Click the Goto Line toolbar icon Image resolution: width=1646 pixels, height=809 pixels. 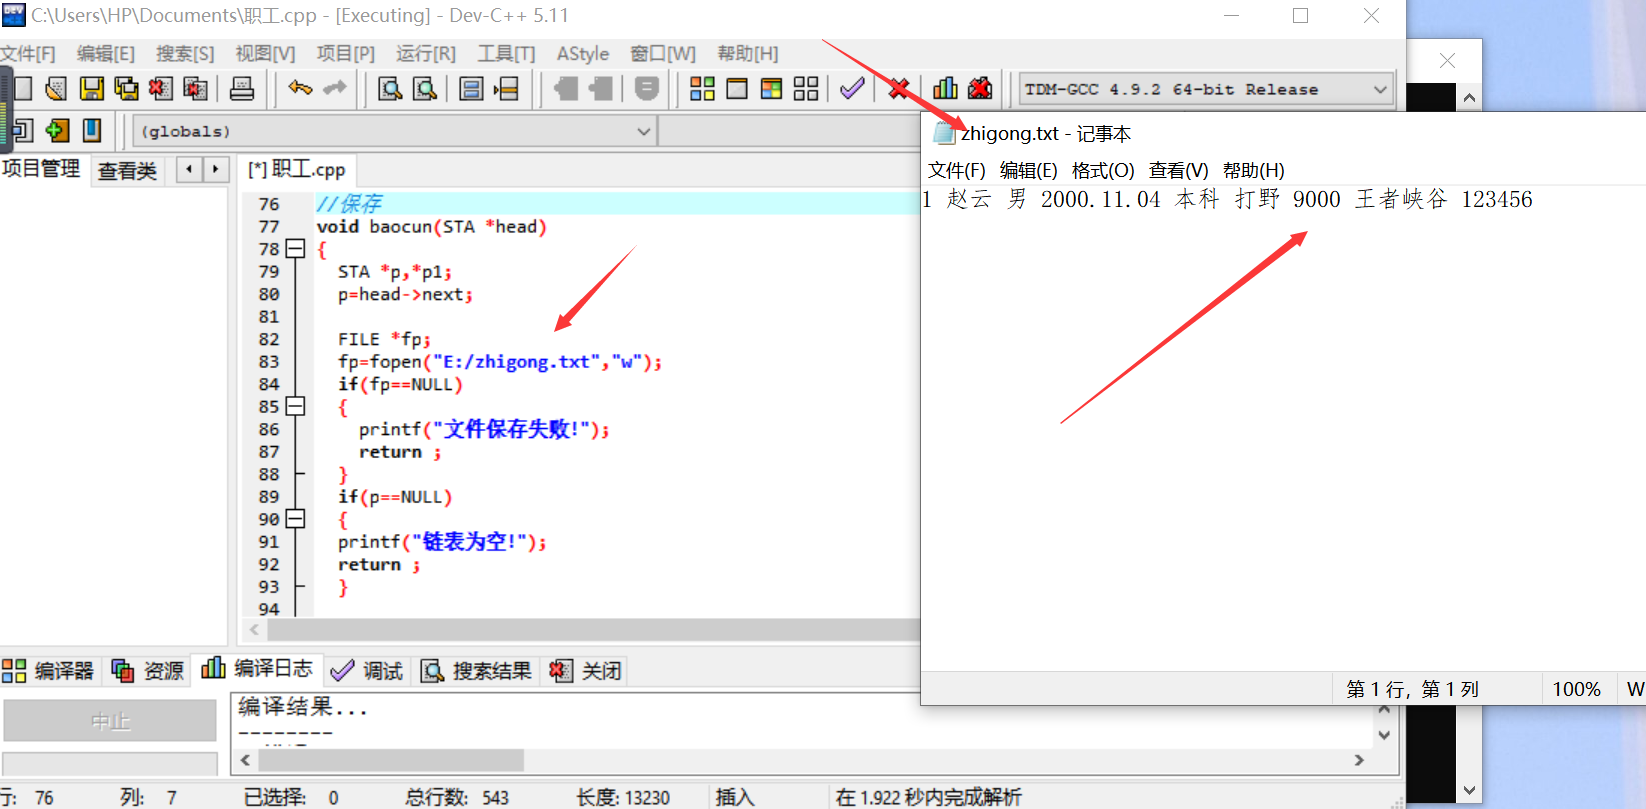506,89
